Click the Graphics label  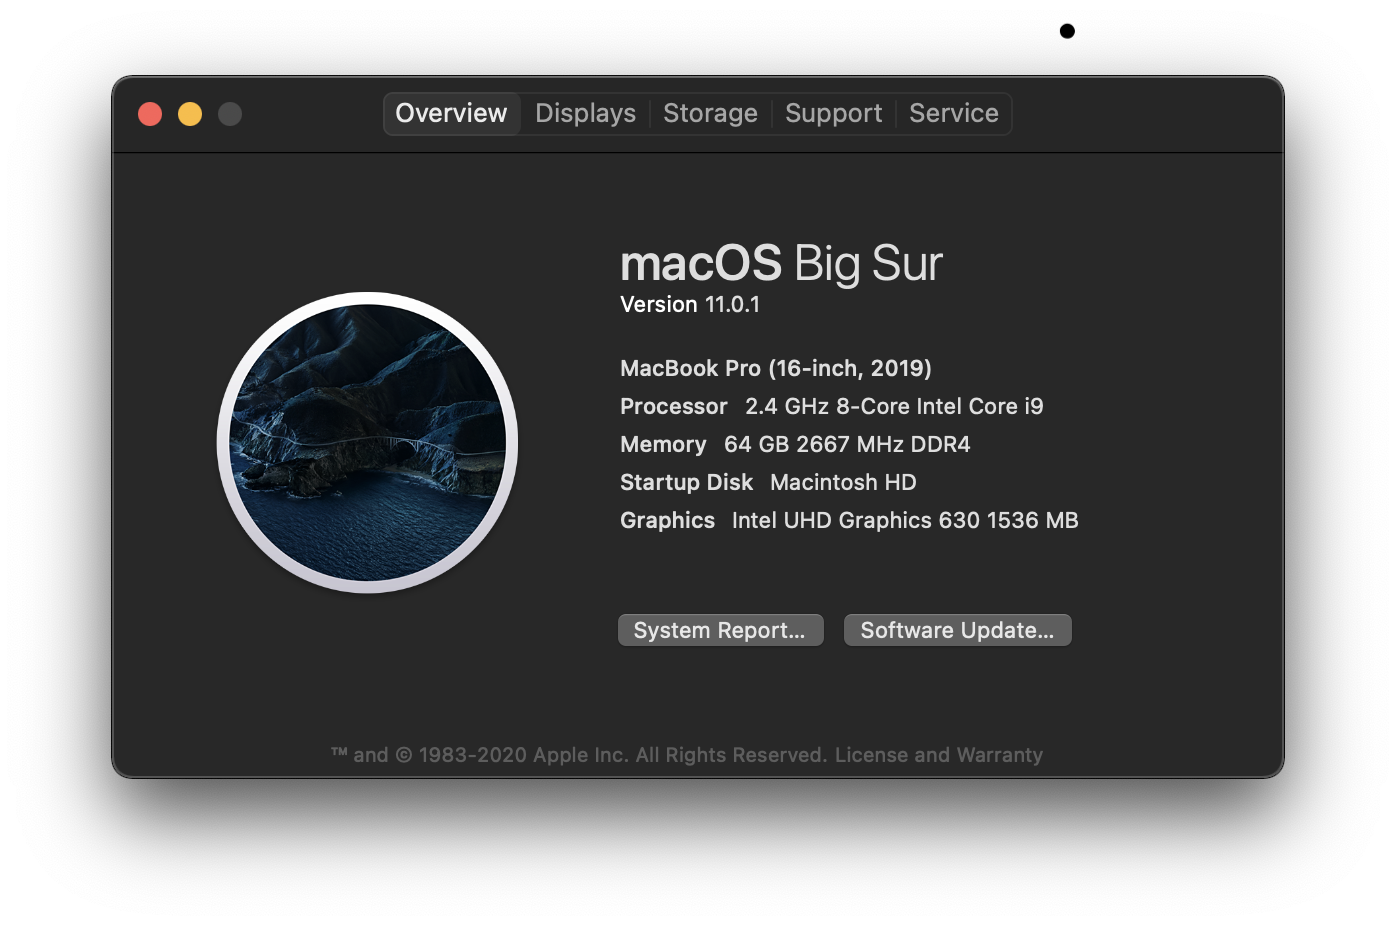pos(667,520)
